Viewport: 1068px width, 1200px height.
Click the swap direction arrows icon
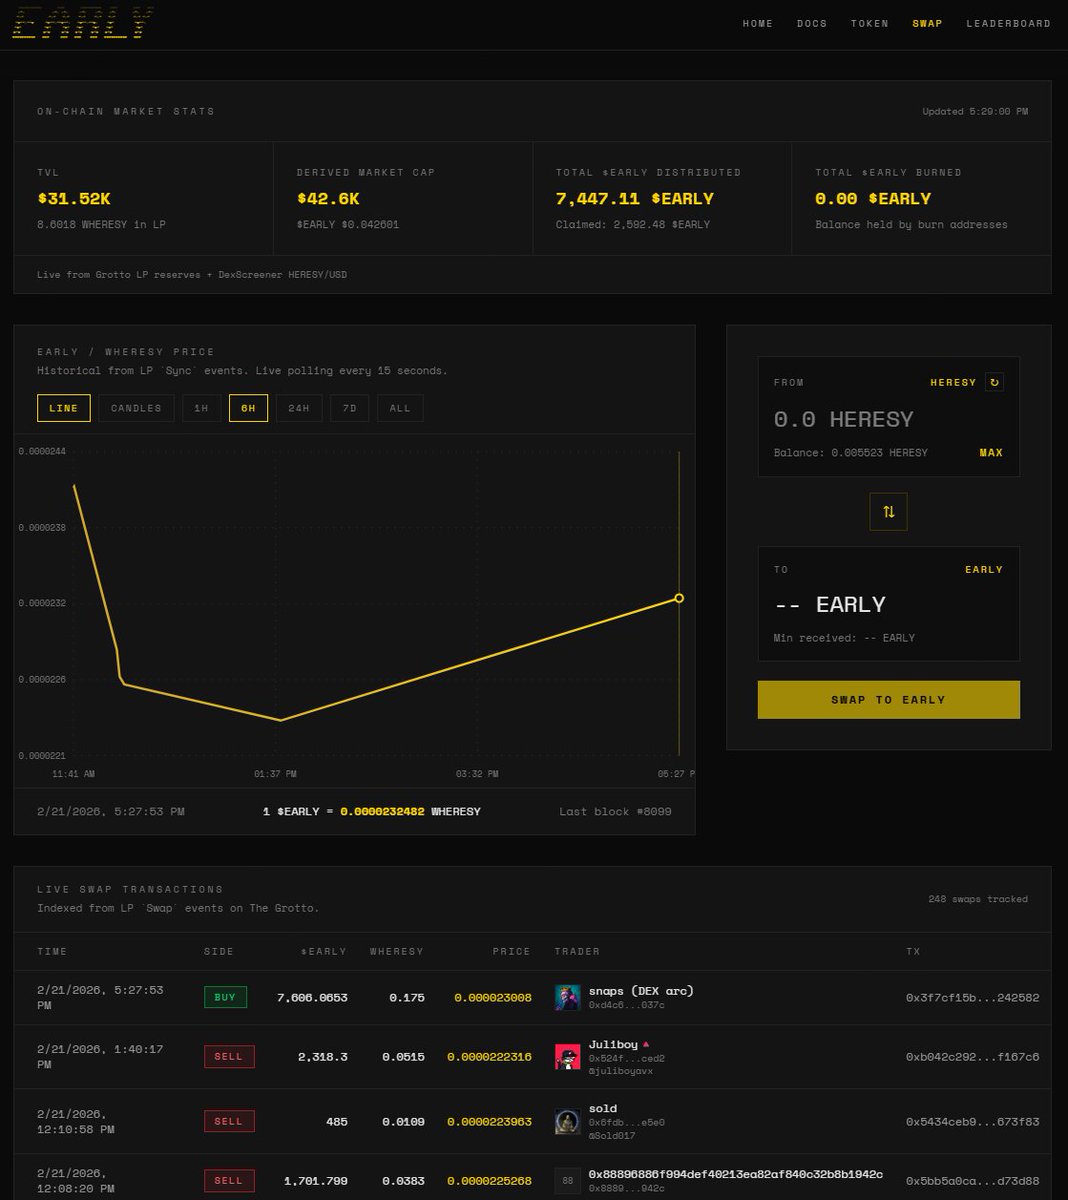888,511
